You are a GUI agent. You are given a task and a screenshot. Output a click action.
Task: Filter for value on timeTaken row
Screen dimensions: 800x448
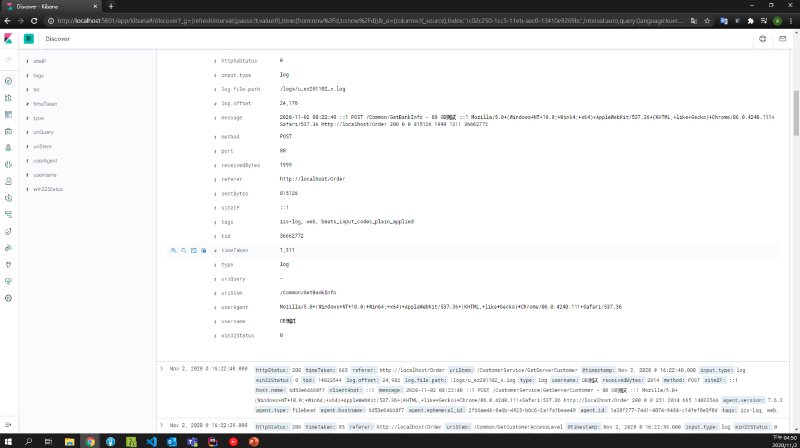(x=172, y=250)
